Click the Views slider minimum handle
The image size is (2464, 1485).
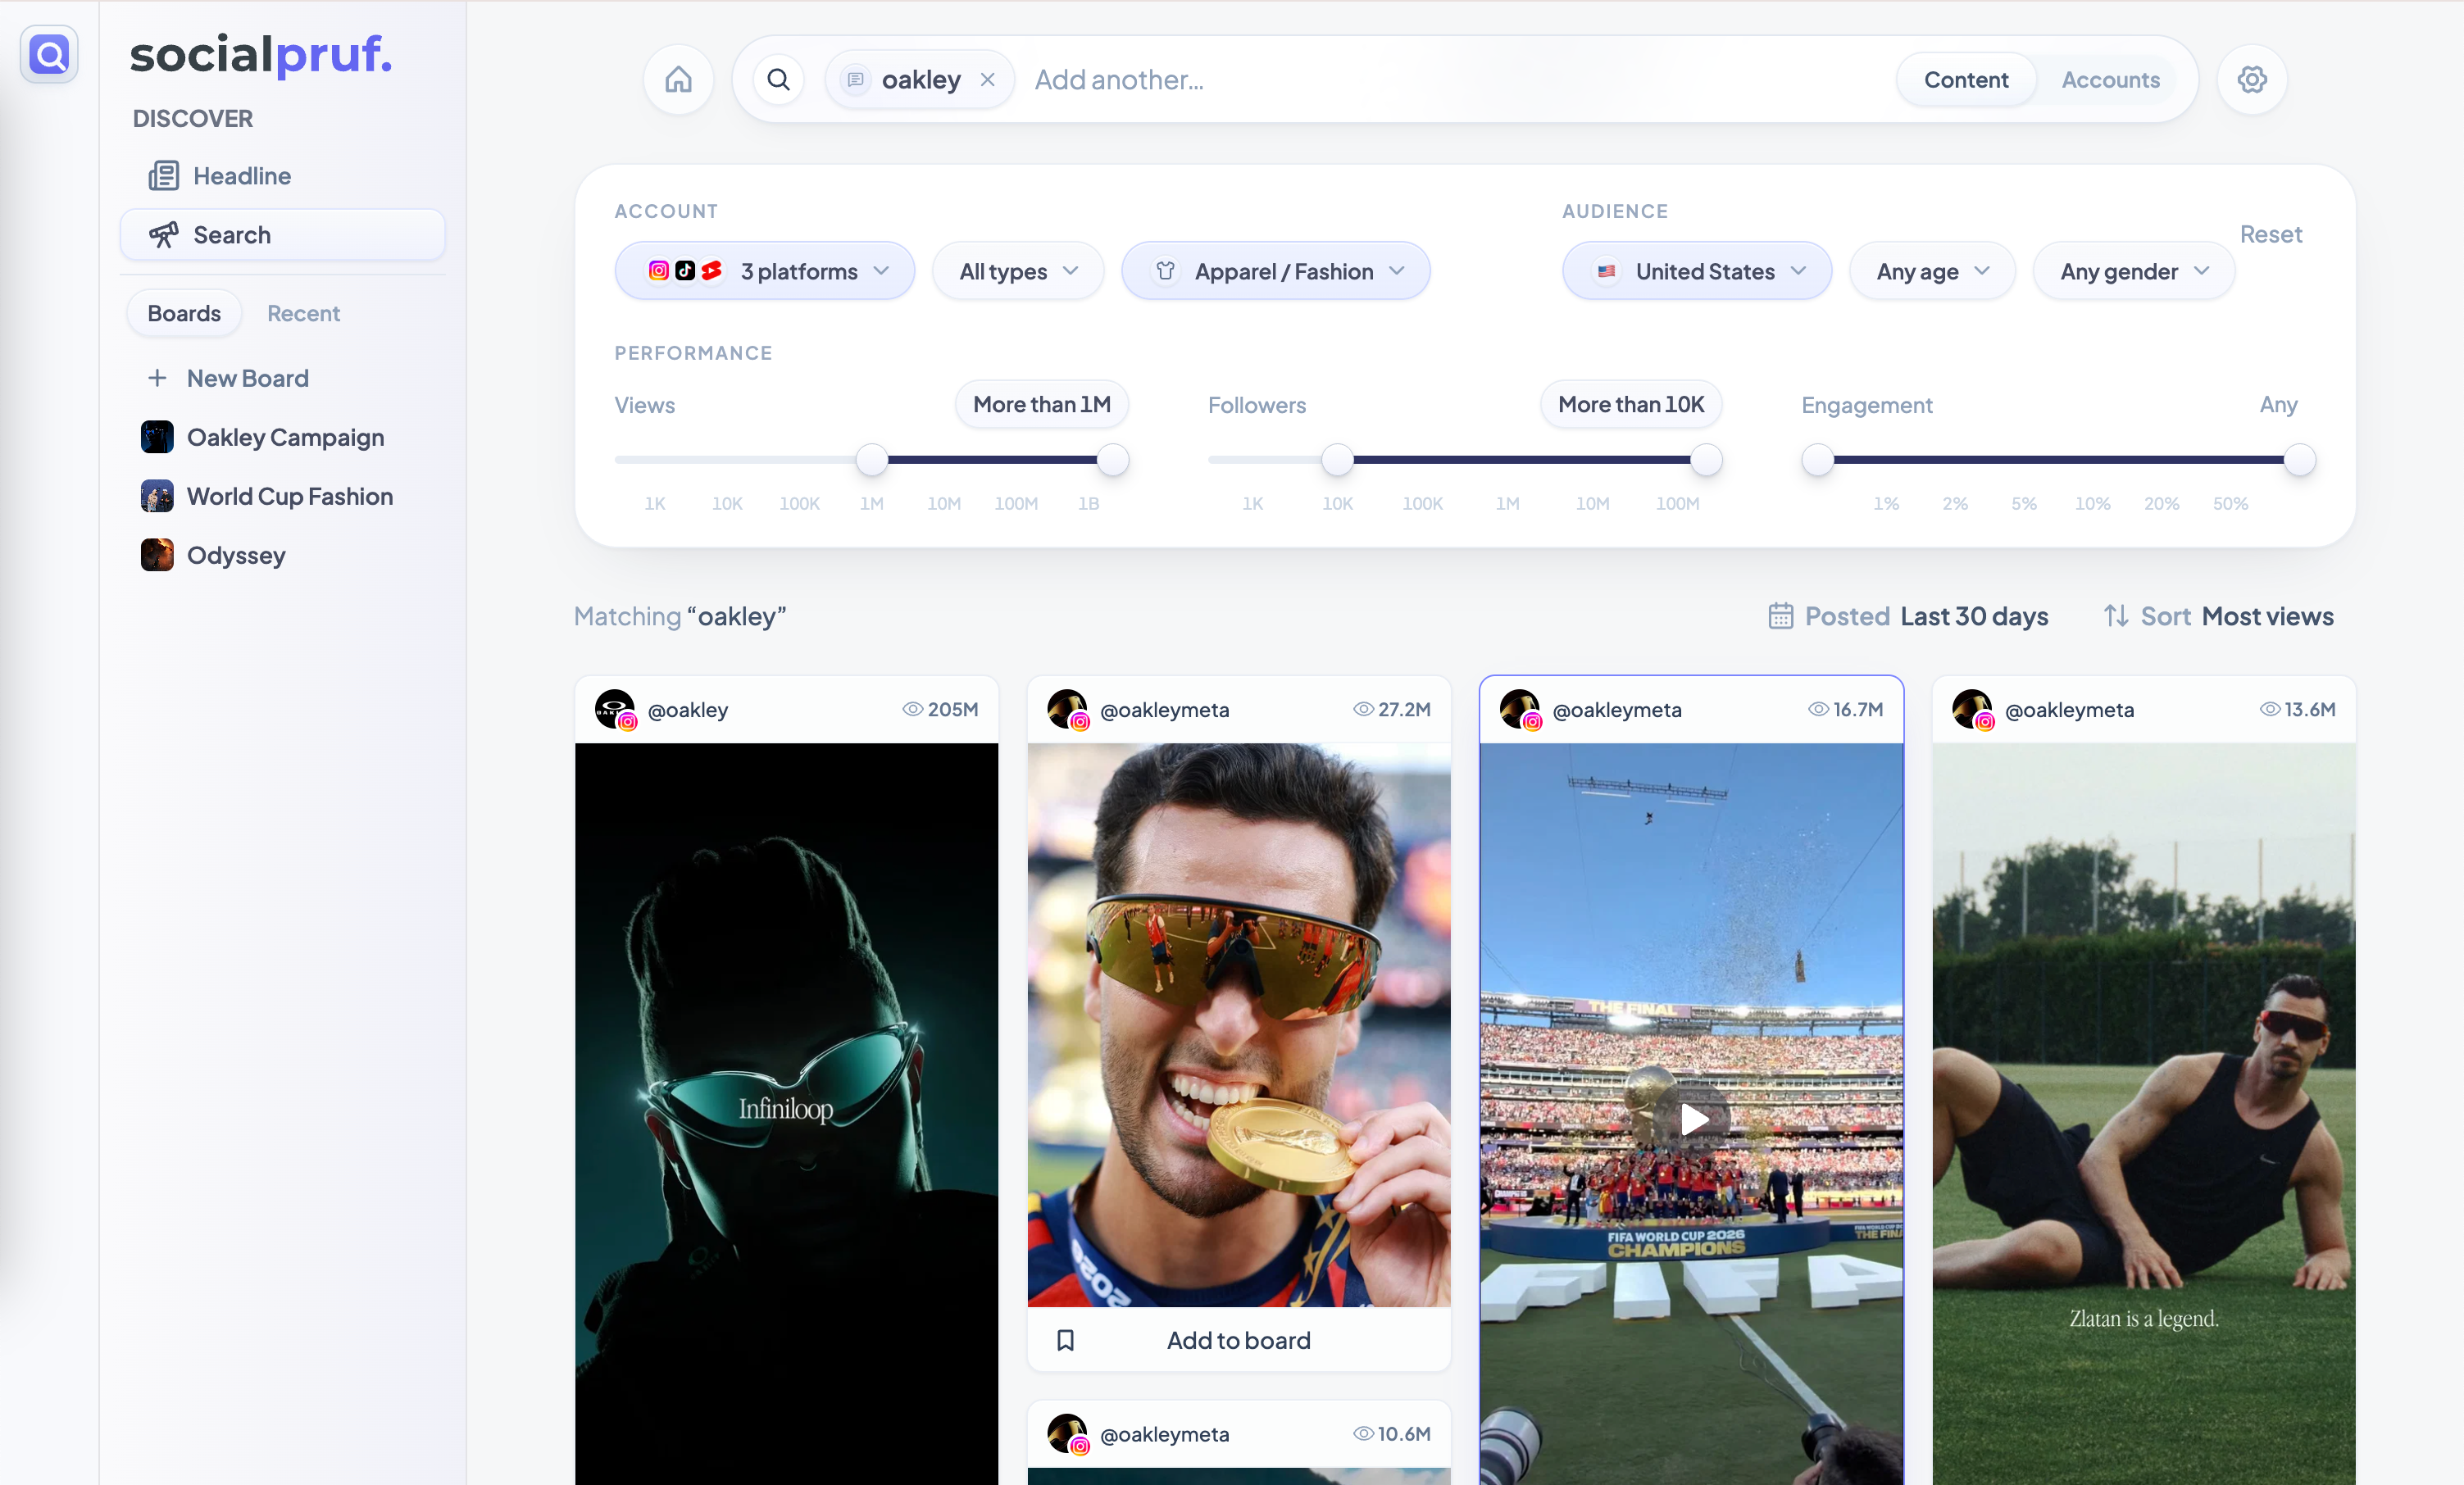pyautogui.click(x=872, y=459)
